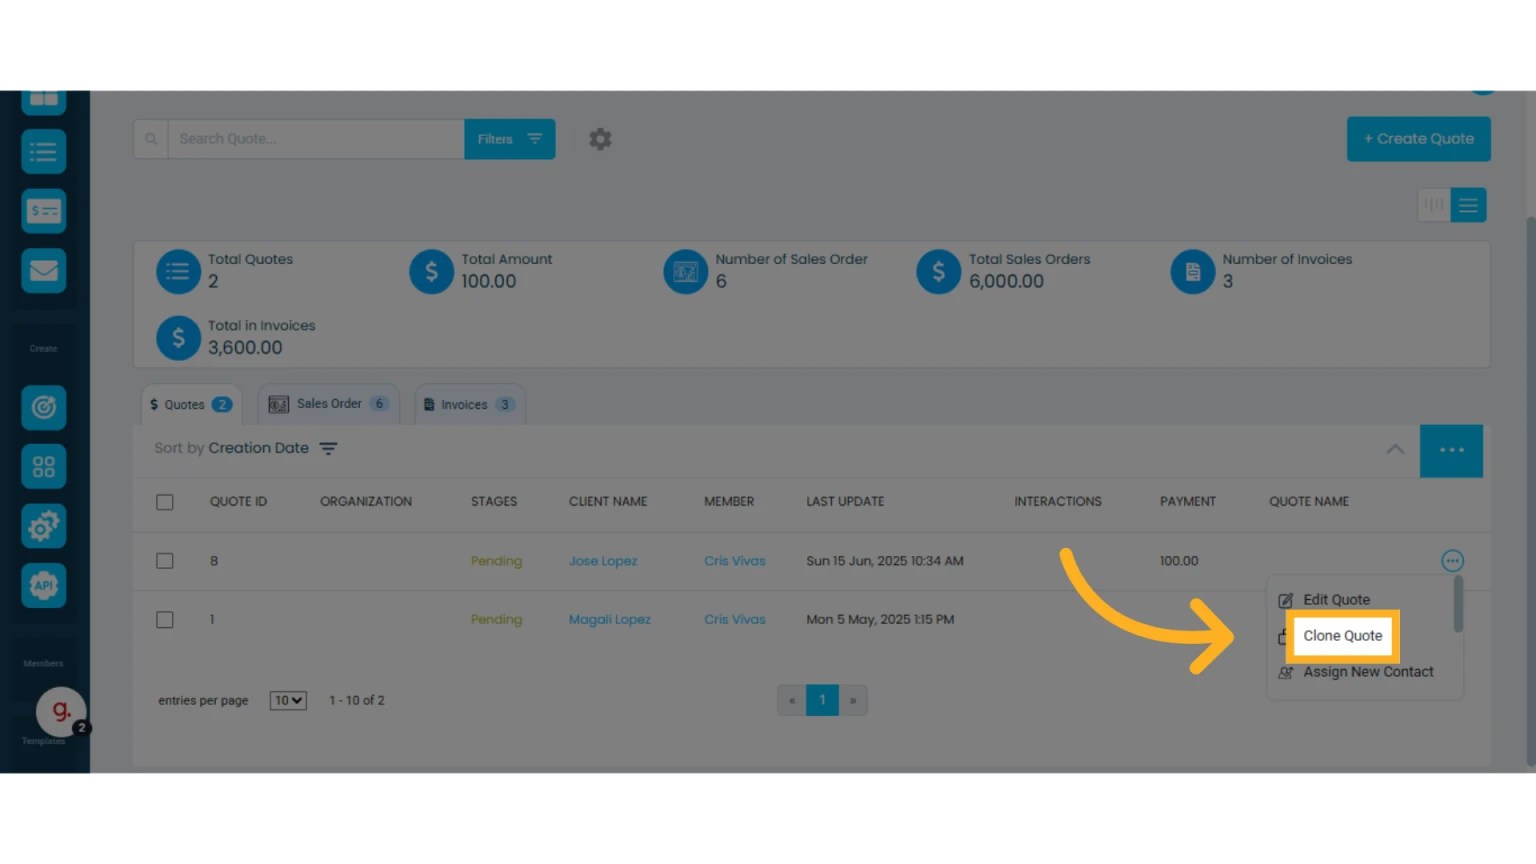
Task: Click the INTERACTIONS column header
Action: [x=1058, y=502]
